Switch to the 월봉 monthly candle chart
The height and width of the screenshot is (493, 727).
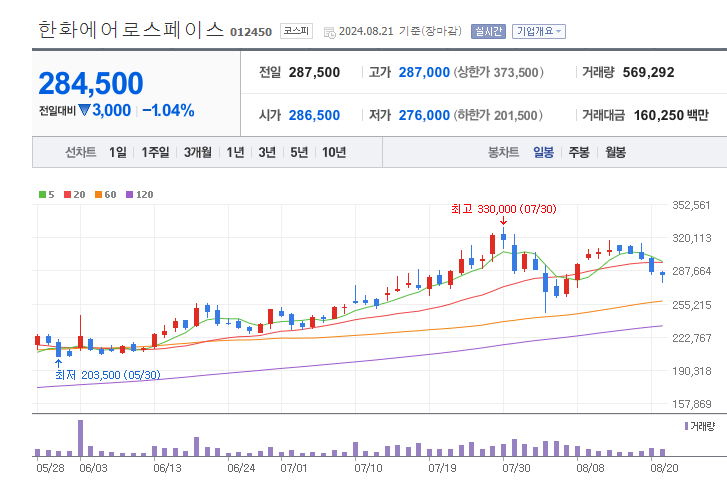616,152
